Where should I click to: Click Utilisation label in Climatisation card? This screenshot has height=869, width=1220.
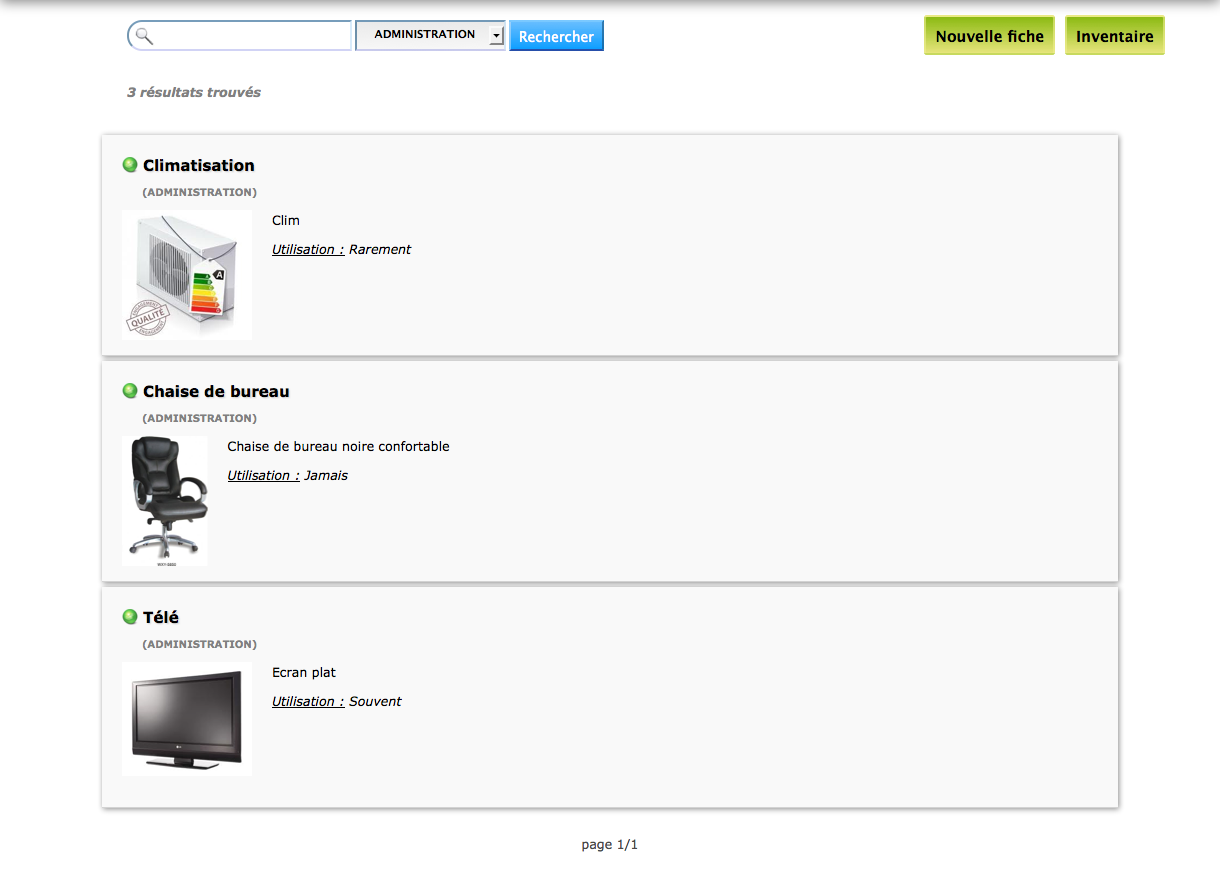(308, 249)
